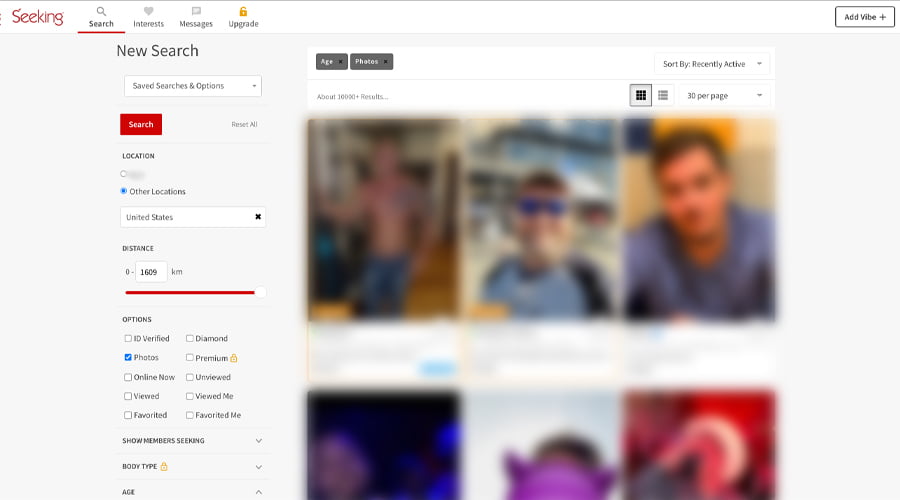Uncheck the Photos option

(x=128, y=358)
